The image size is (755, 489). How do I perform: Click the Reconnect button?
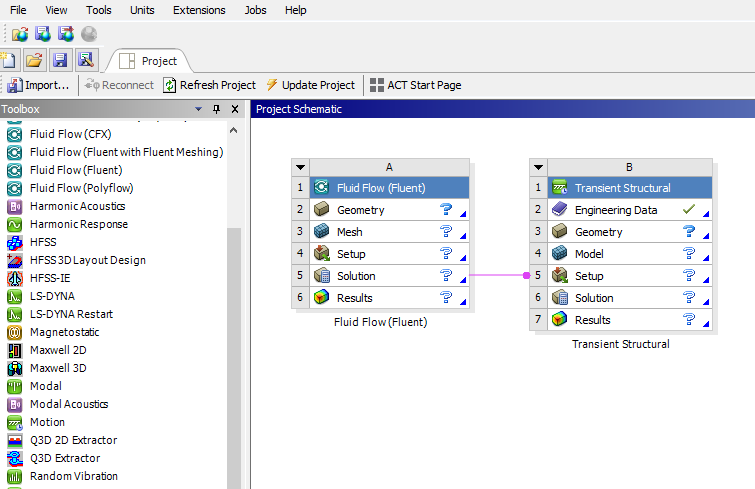point(119,85)
